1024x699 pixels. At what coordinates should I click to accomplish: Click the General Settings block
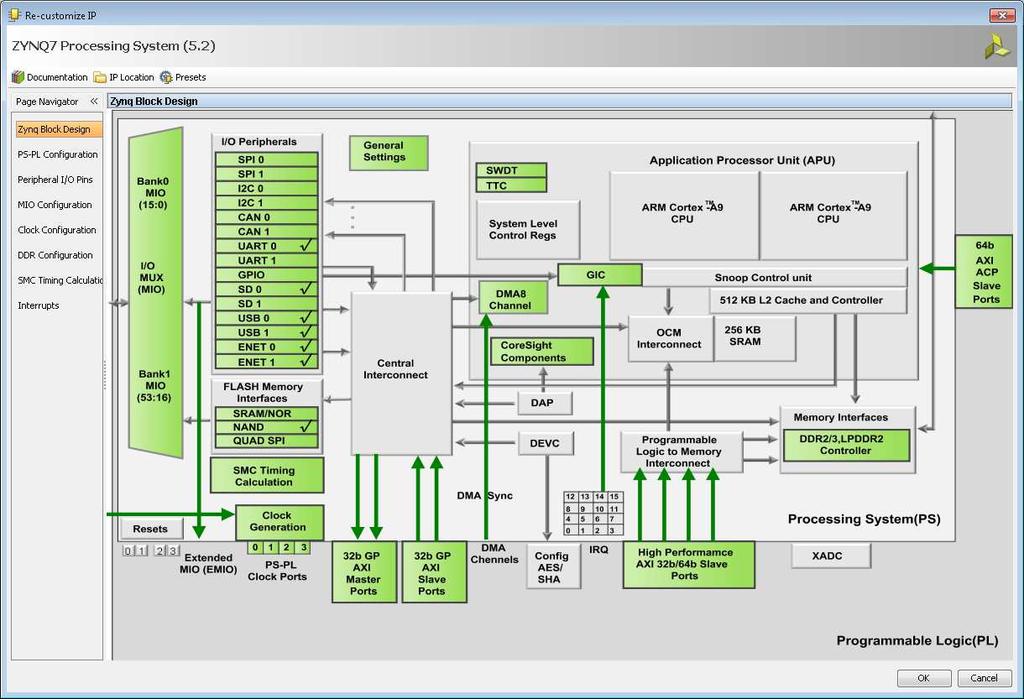pos(389,152)
